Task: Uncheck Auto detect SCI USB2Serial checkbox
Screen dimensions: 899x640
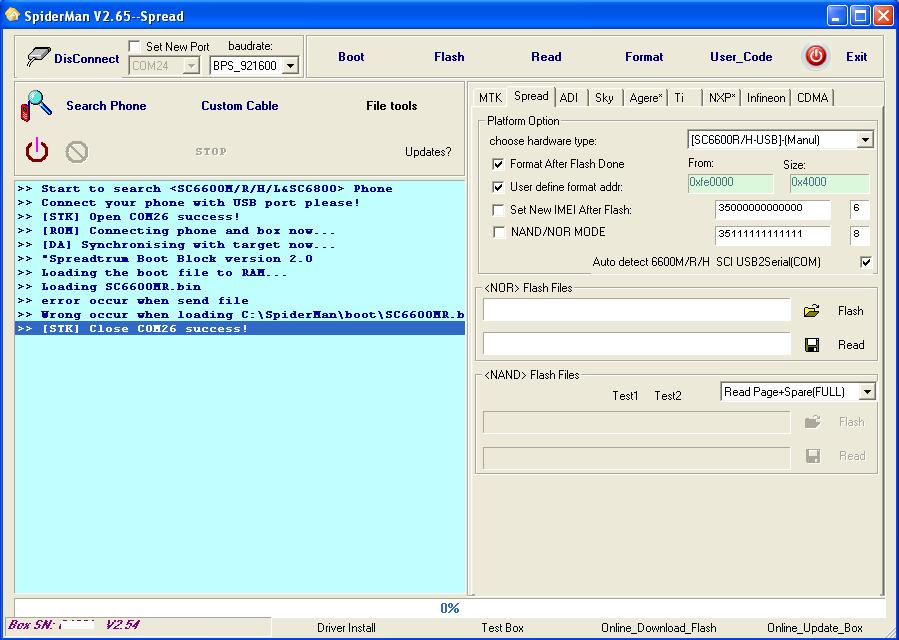Action: coord(866,262)
